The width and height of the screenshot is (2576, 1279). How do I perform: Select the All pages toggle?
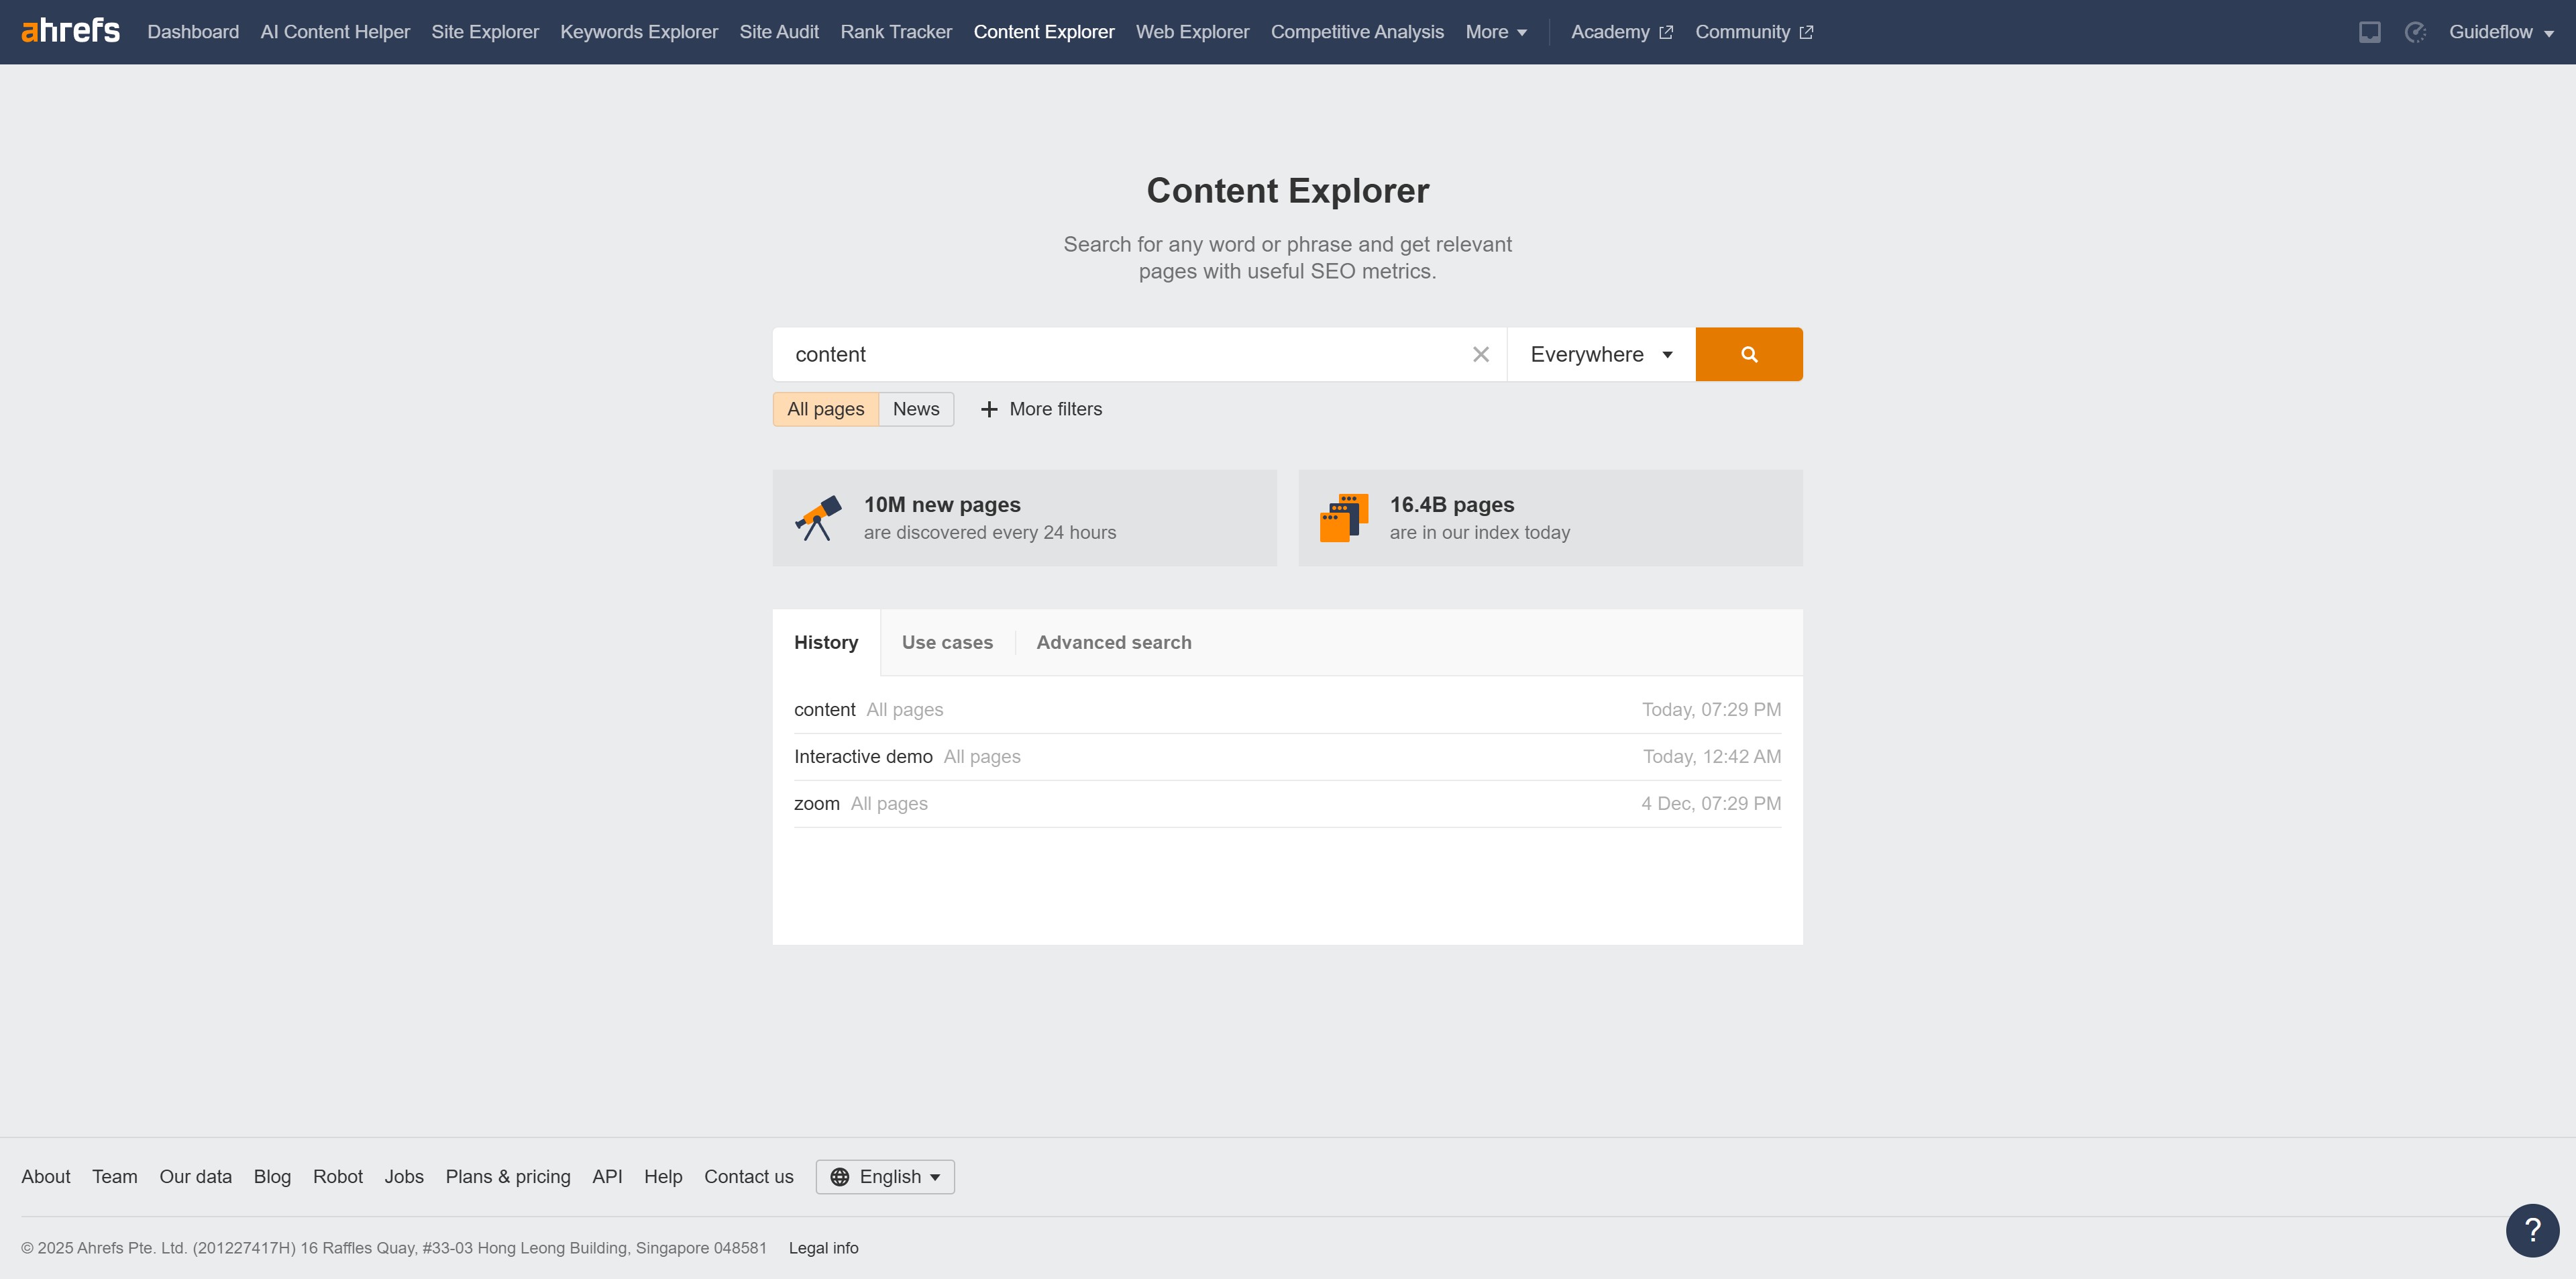pos(825,409)
